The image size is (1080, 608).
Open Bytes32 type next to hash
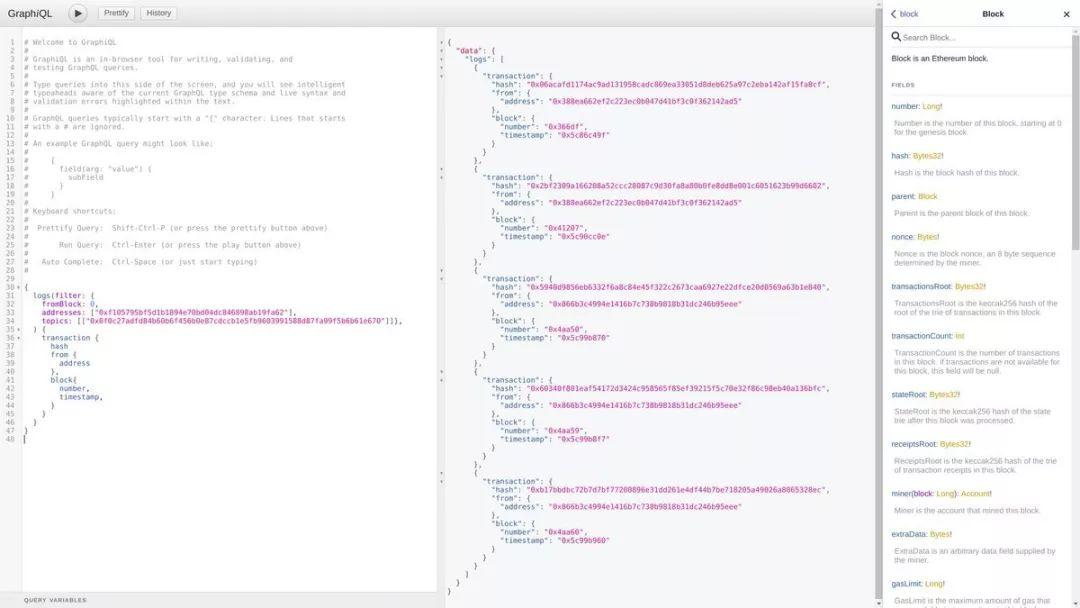[926, 156]
